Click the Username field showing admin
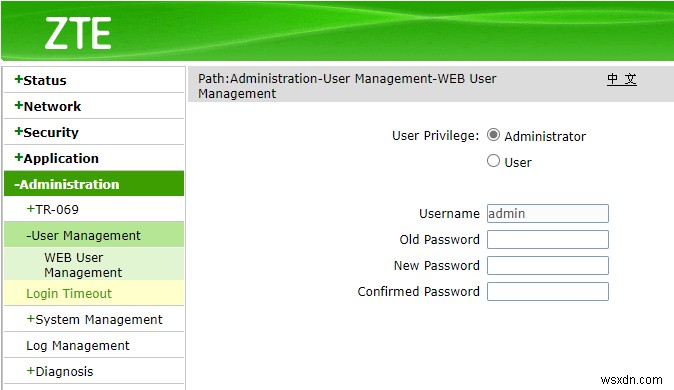Image resolution: width=674 pixels, height=390 pixels. coord(548,213)
